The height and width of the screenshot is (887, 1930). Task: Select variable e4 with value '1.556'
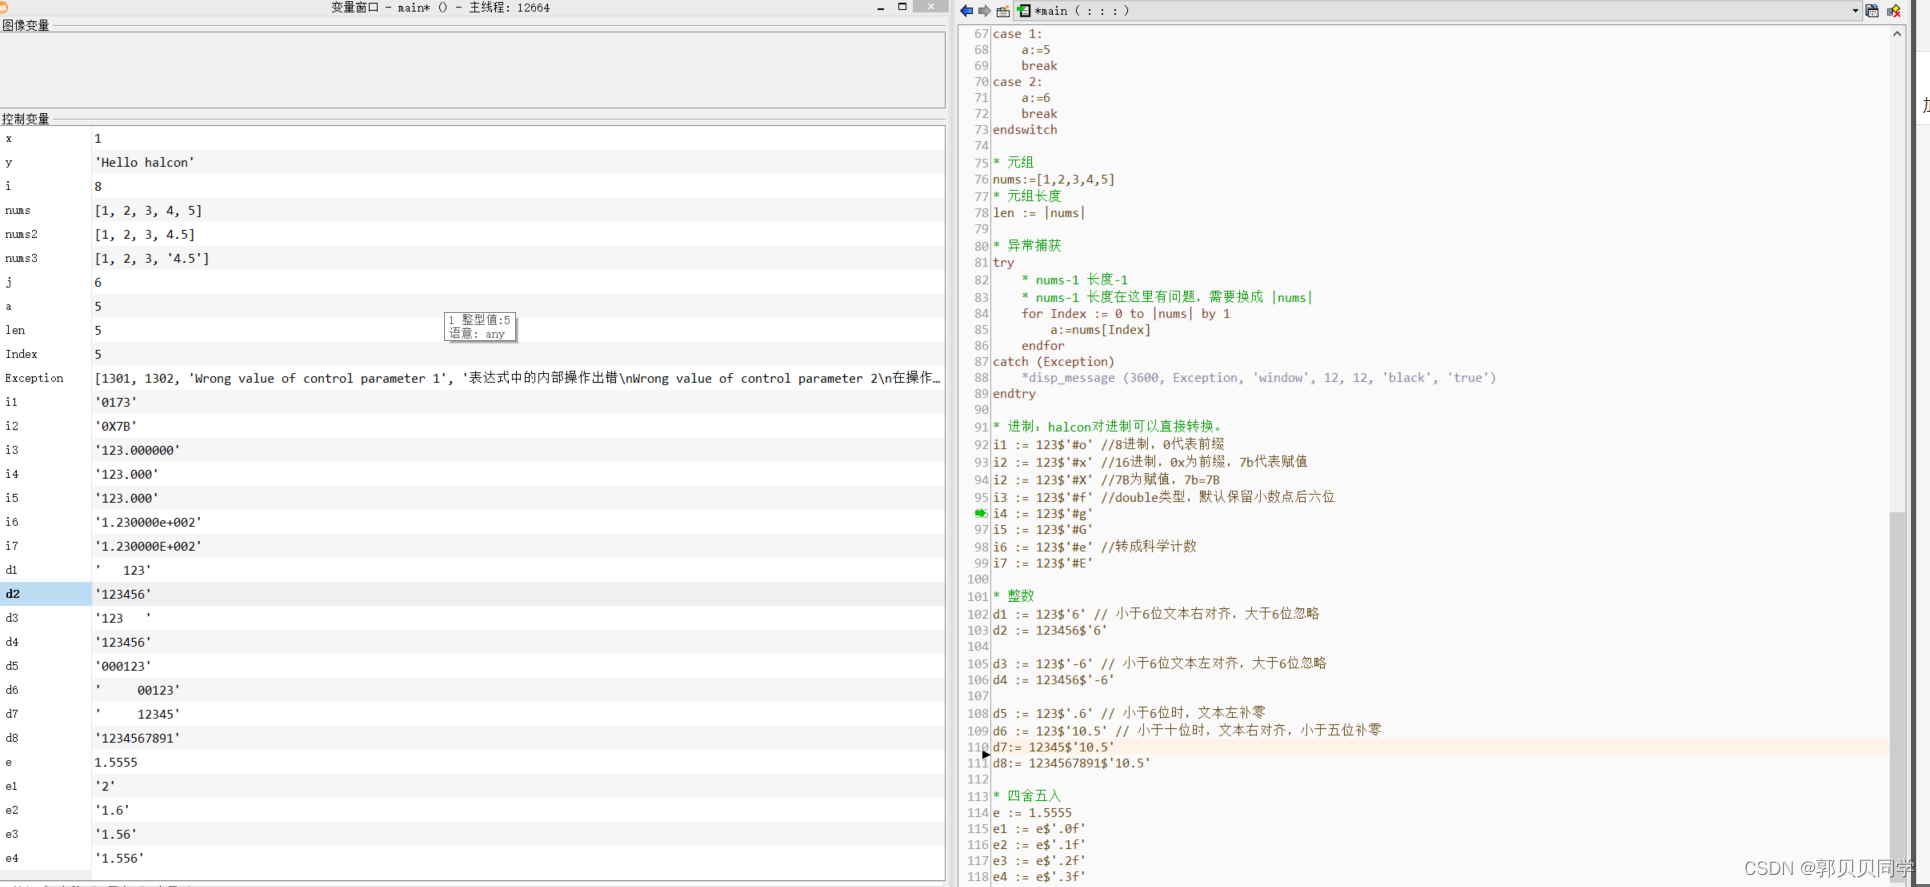tap(472, 858)
